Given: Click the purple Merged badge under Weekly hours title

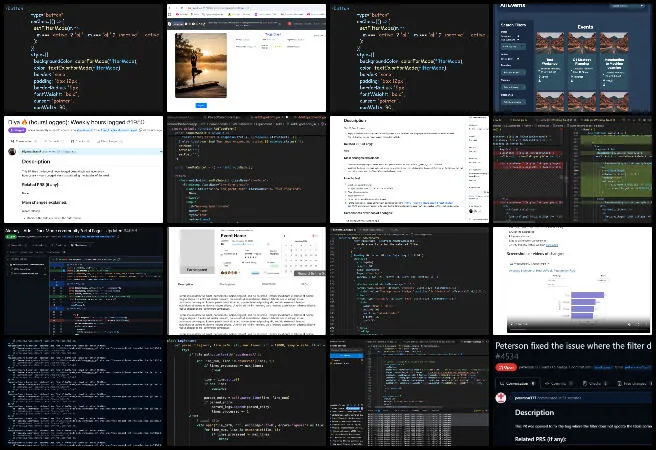Looking at the screenshot, I should click(17, 131).
